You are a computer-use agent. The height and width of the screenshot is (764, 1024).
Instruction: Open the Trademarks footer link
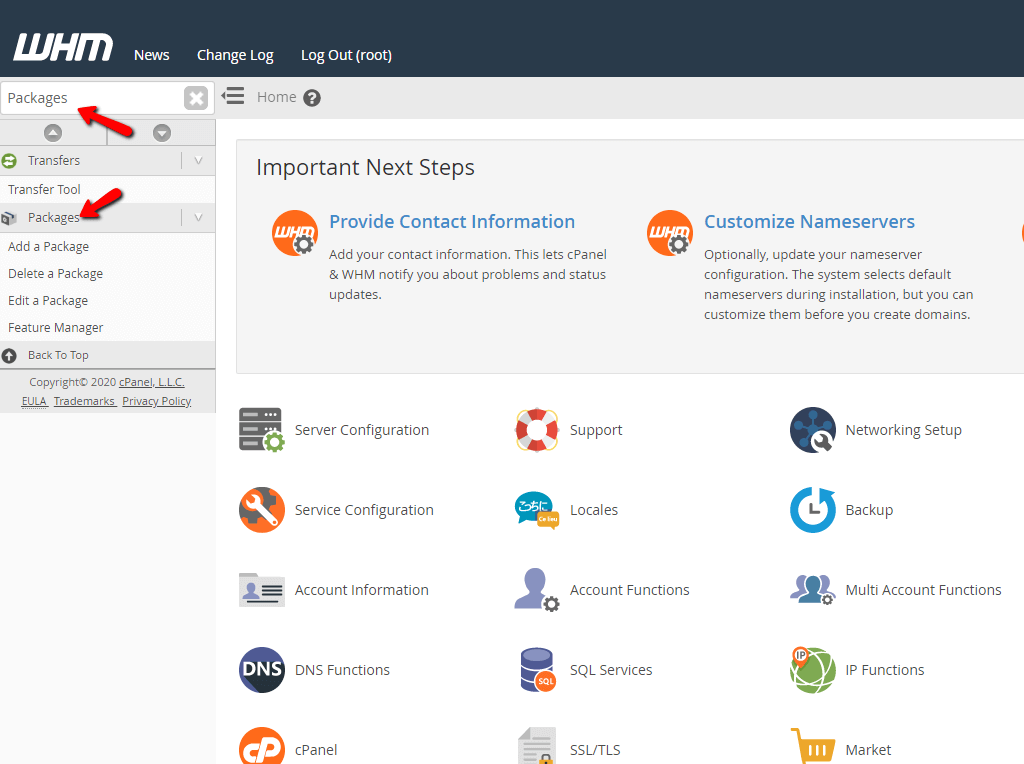click(x=84, y=401)
